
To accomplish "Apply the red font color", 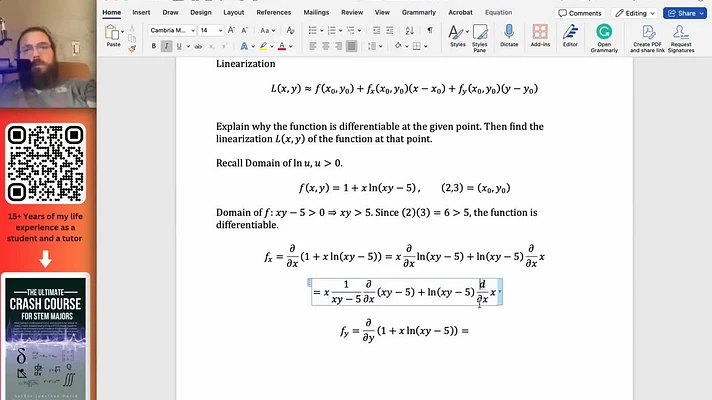I will (282, 46).
